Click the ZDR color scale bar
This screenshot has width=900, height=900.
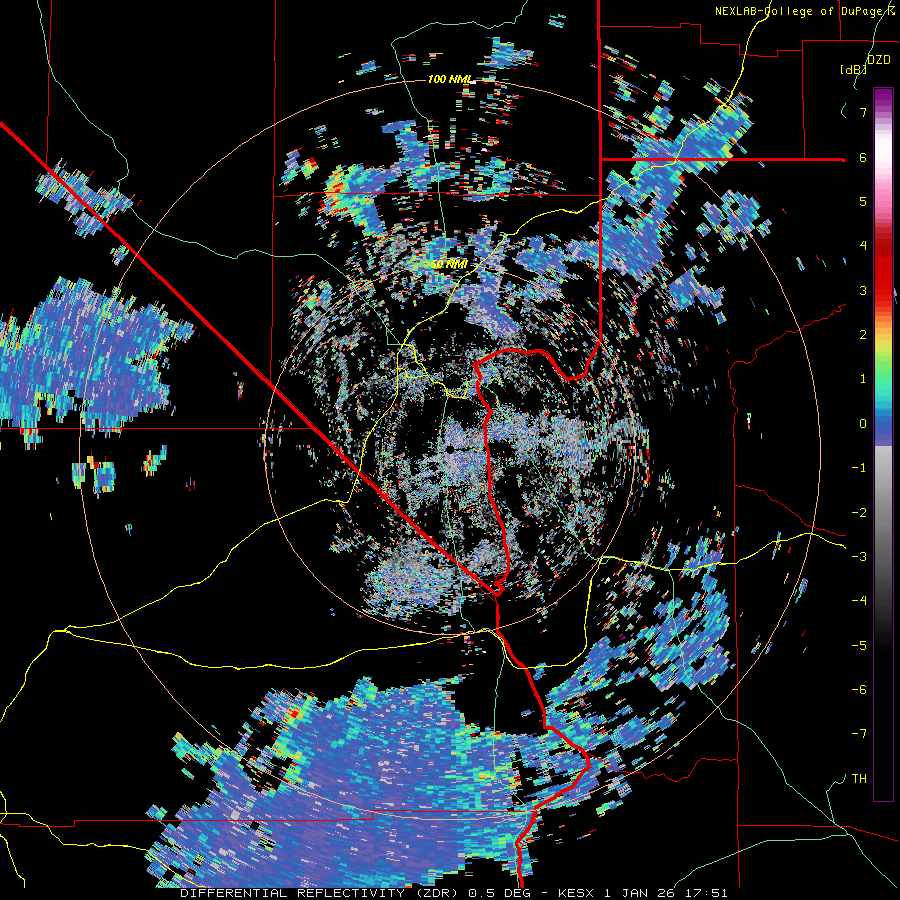tap(883, 444)
